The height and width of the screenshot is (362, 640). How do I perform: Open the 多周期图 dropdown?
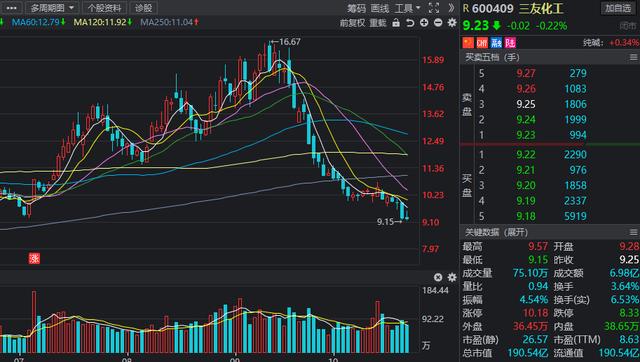click(x=52, y=8)
